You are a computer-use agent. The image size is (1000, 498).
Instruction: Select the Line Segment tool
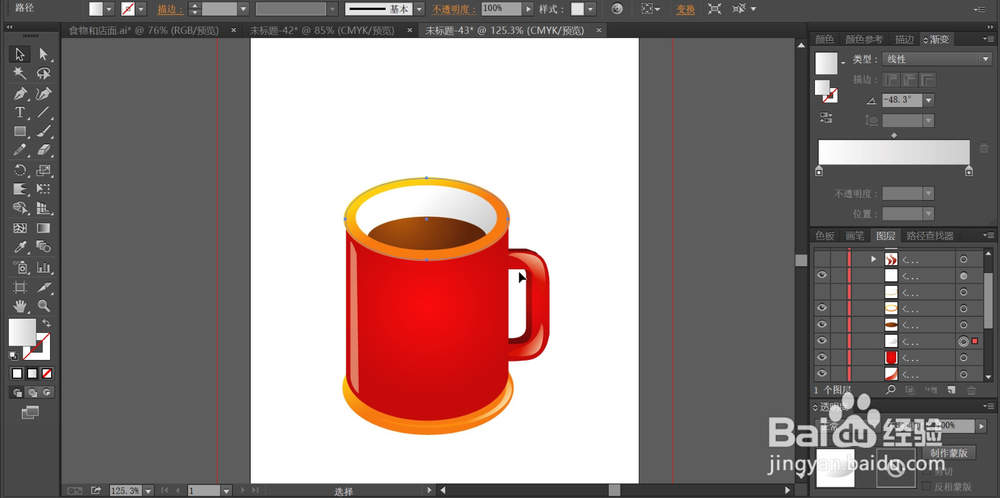tap(43, 112)
